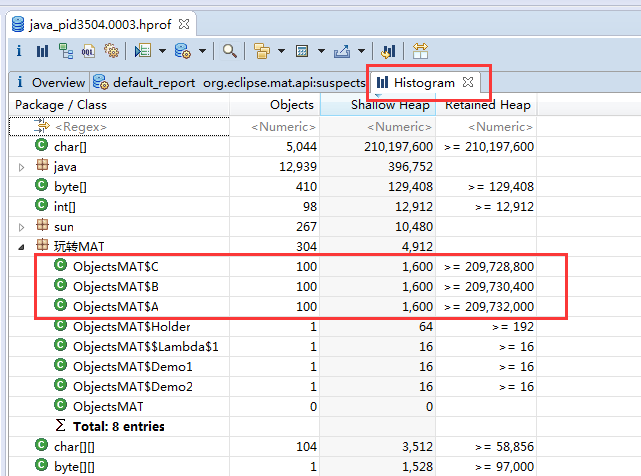
Task: Create a histogram from toolbar icon
Action: [42, 51]
